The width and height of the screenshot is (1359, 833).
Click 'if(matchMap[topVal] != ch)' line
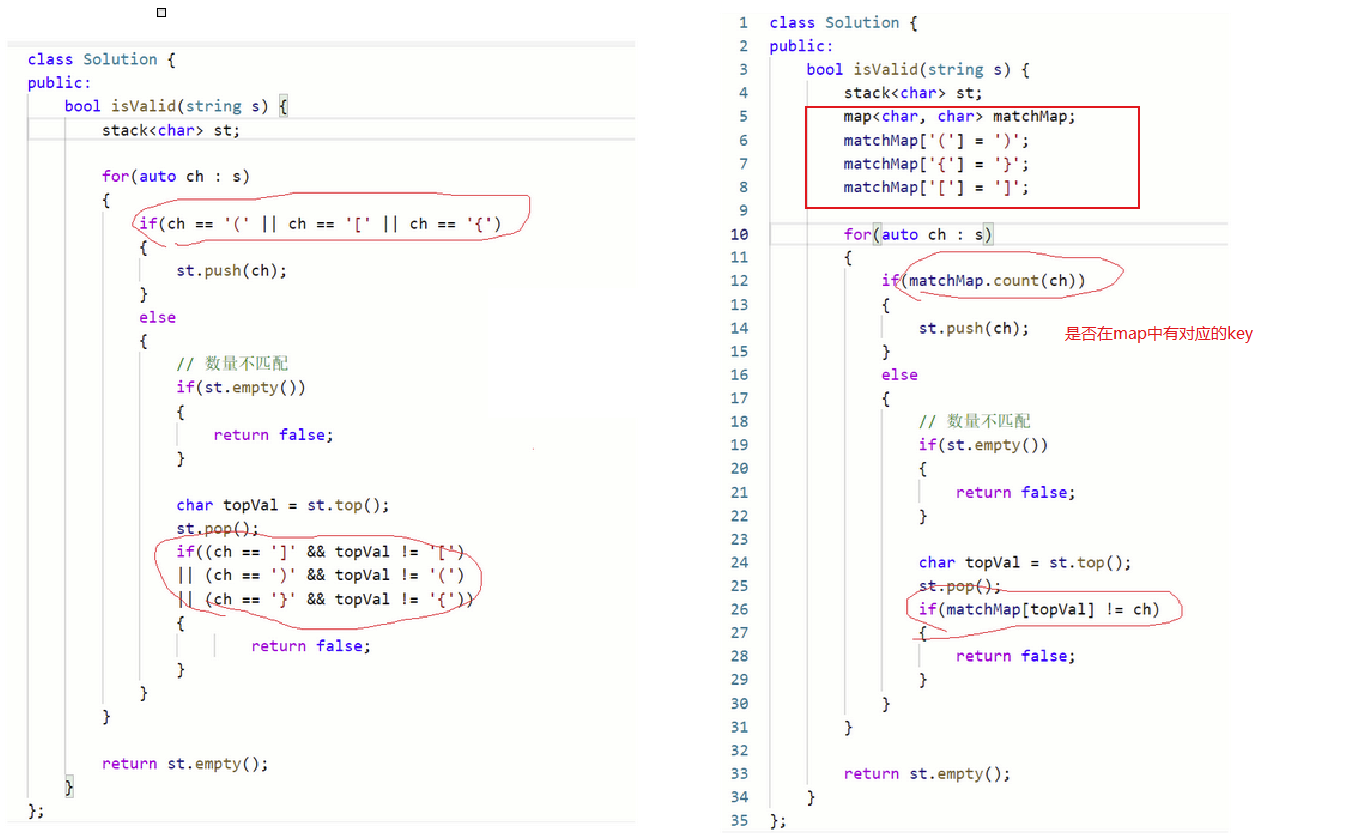coord(1039,609)
